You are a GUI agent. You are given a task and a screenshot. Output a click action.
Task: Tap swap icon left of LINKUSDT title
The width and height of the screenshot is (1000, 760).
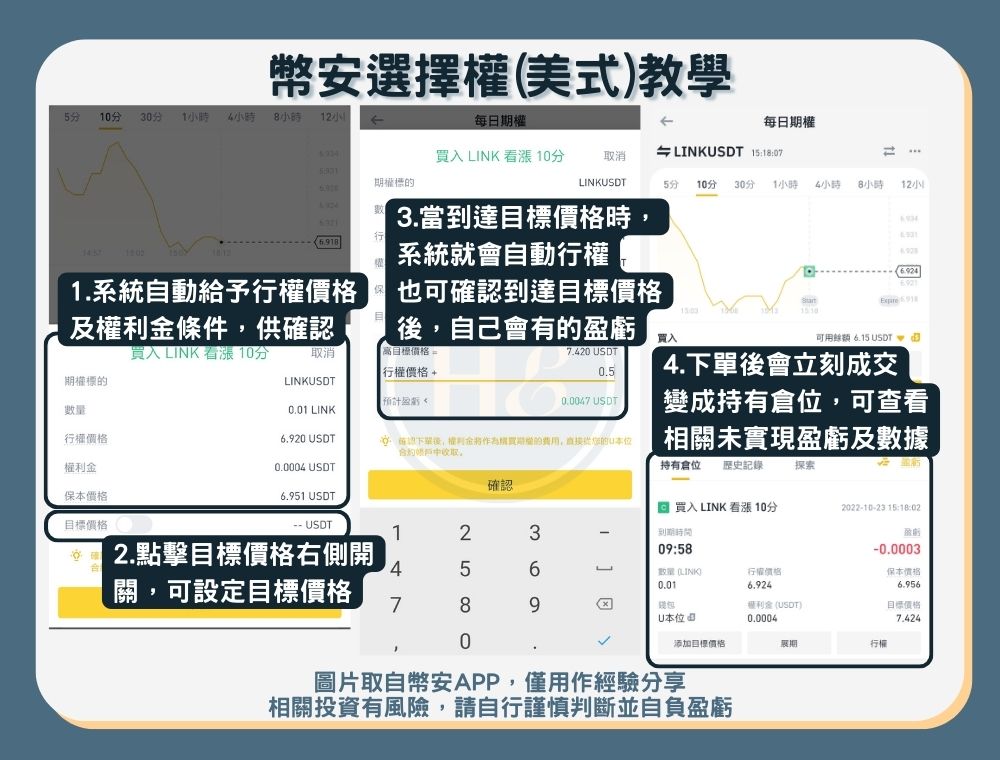(x=663, y=152)
